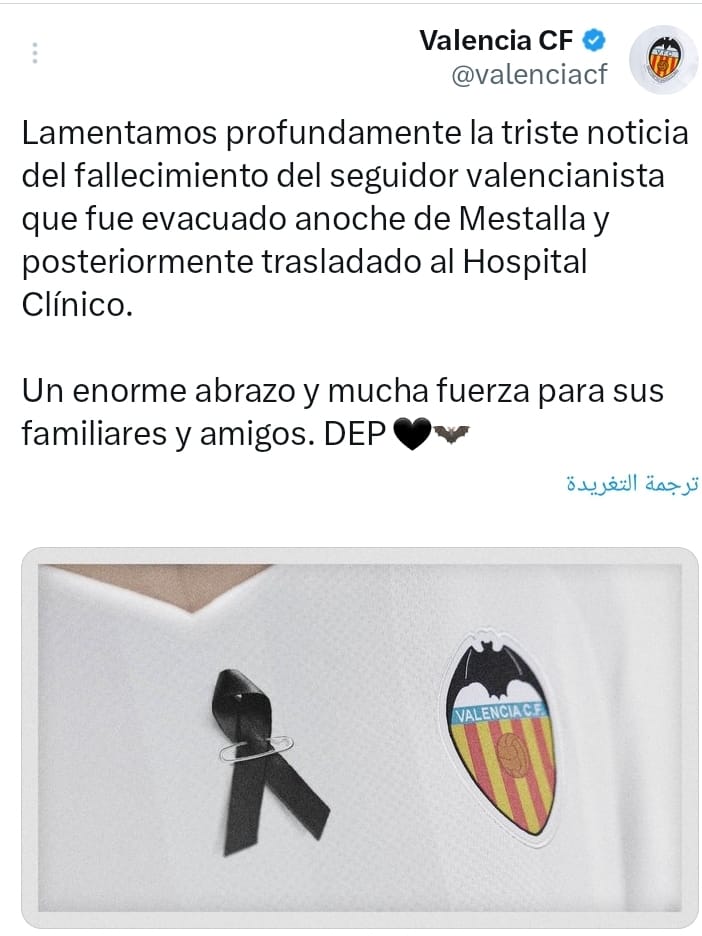
Task: Click the jersey collar area in photo
Action: pos(161,587)
